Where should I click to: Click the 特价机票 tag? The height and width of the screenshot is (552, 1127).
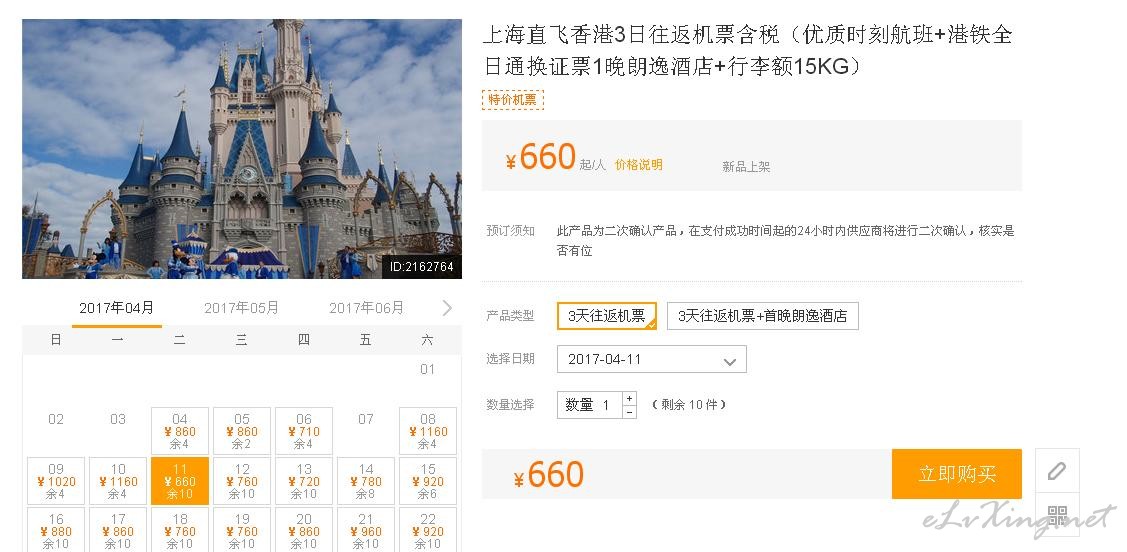point(512,100)
